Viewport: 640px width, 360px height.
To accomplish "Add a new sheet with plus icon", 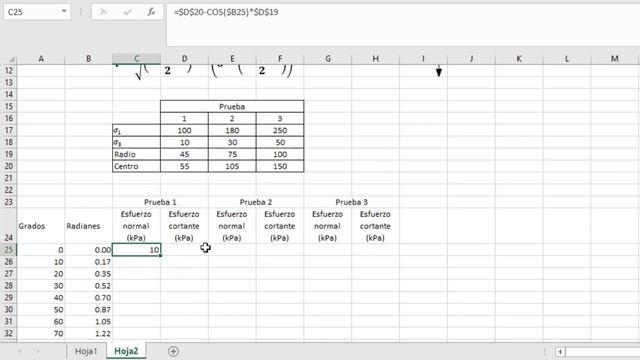I will 173,351.
